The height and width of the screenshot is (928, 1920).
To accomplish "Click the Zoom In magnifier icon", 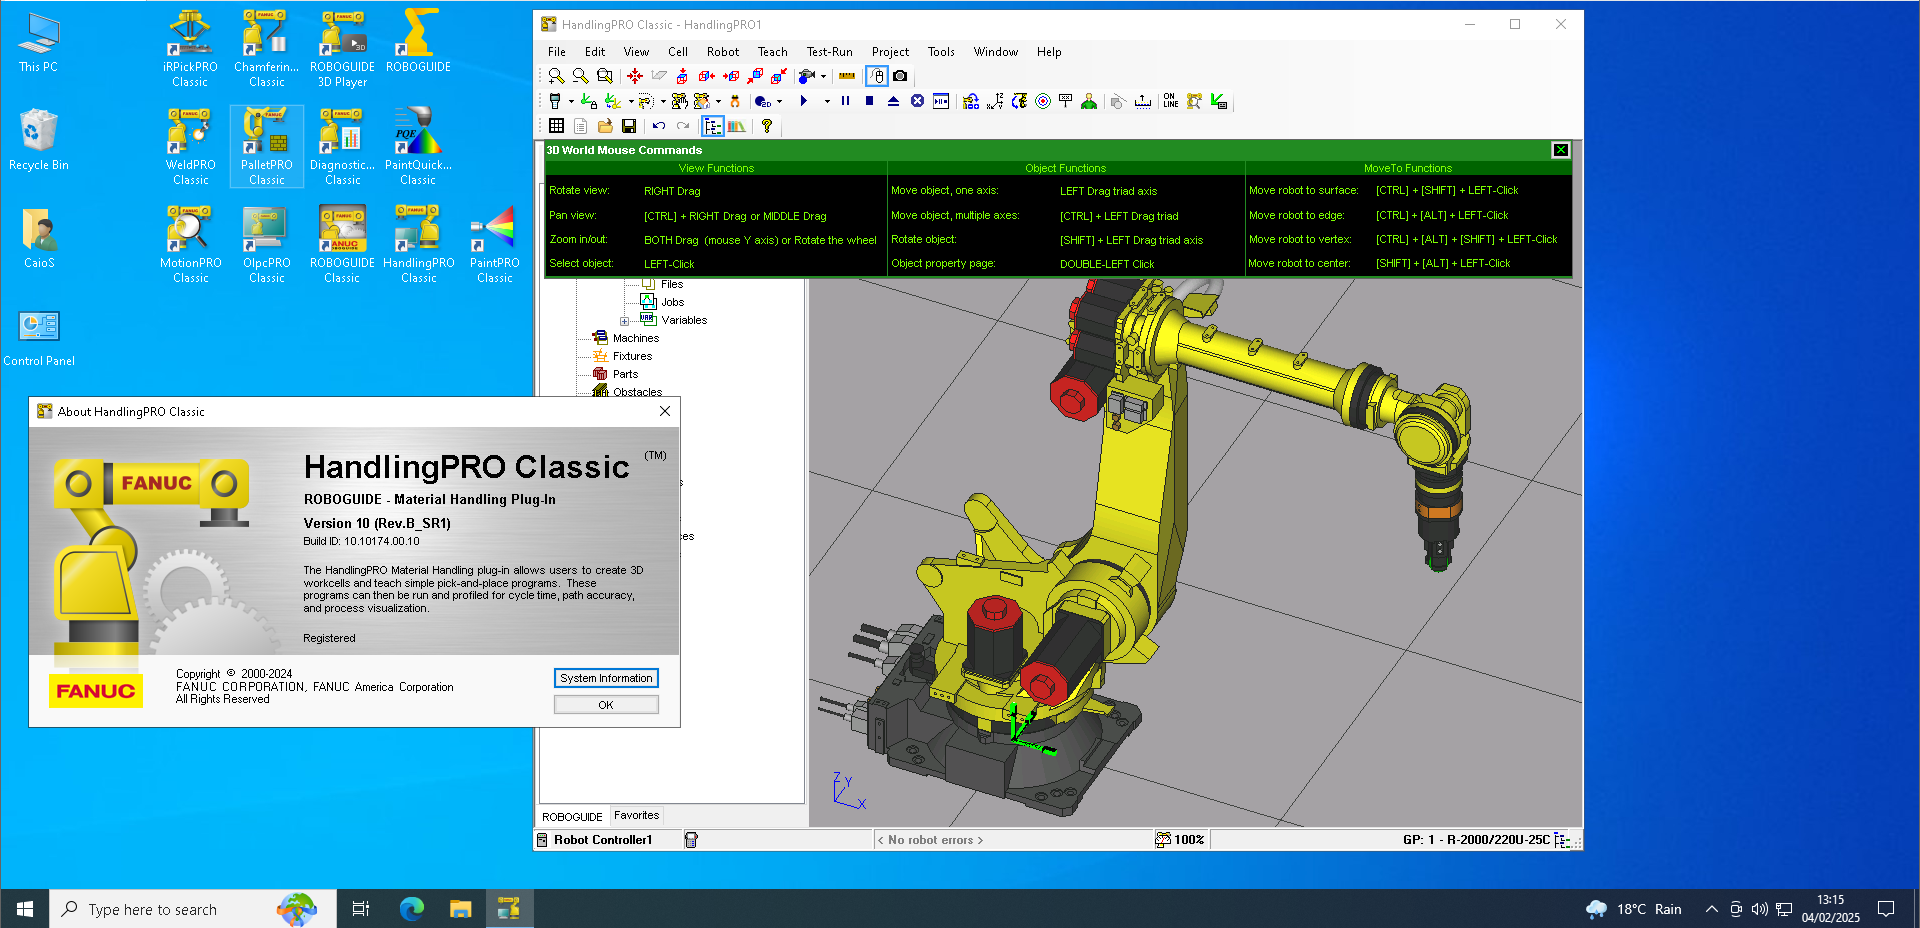I will pos(556,76).
